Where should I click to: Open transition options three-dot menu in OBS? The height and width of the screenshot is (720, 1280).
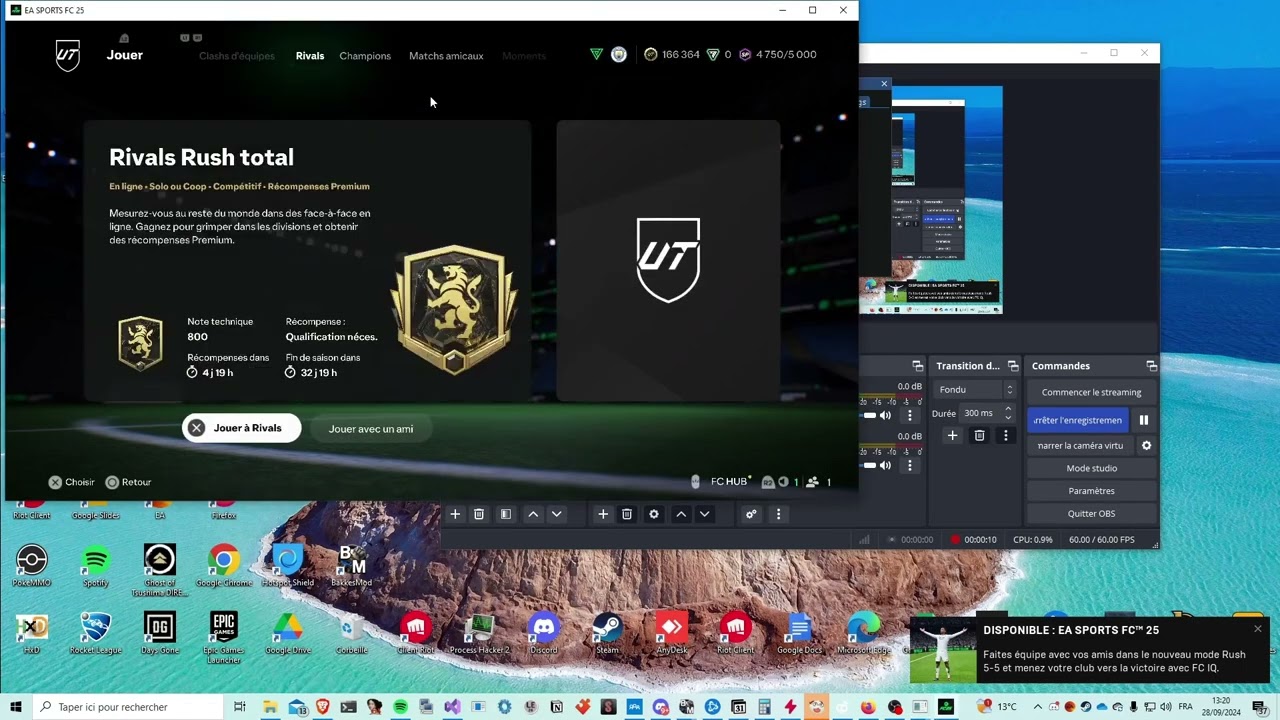coord(1005,436)
